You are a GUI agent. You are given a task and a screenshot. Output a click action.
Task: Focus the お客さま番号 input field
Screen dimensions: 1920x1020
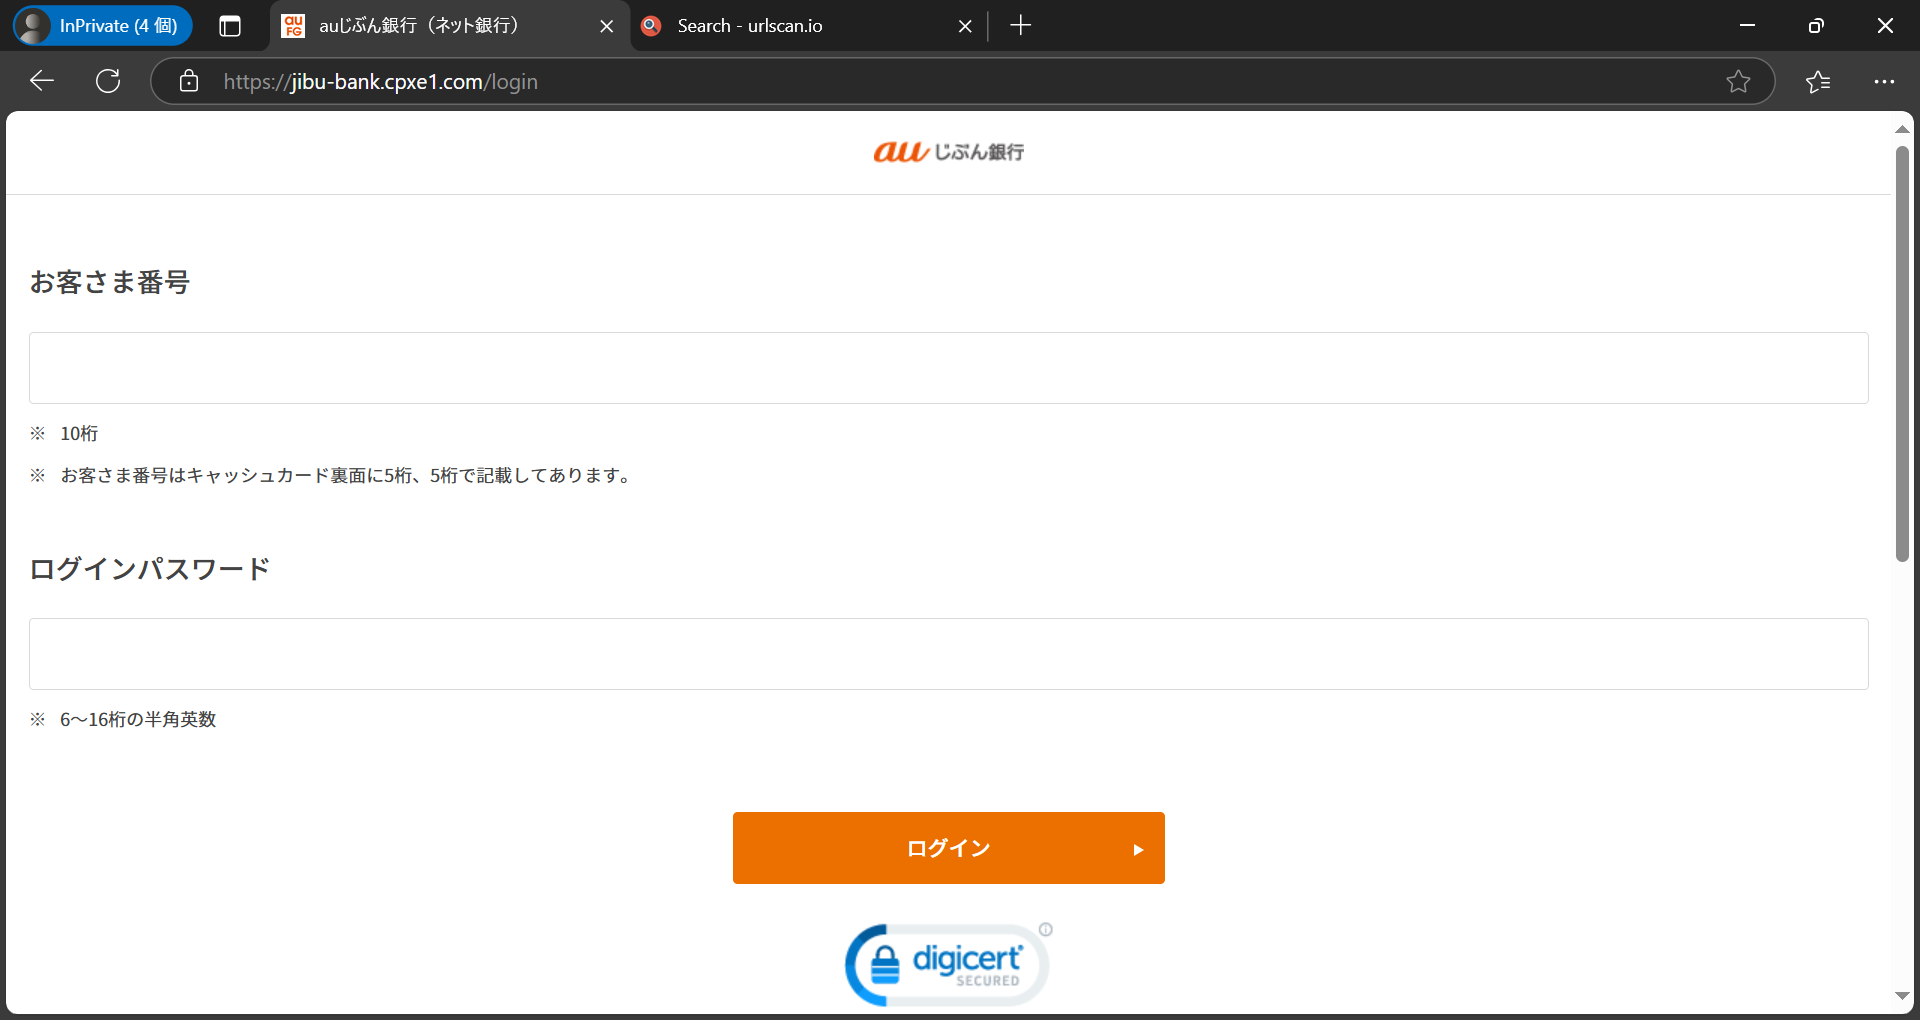(948, 368)
